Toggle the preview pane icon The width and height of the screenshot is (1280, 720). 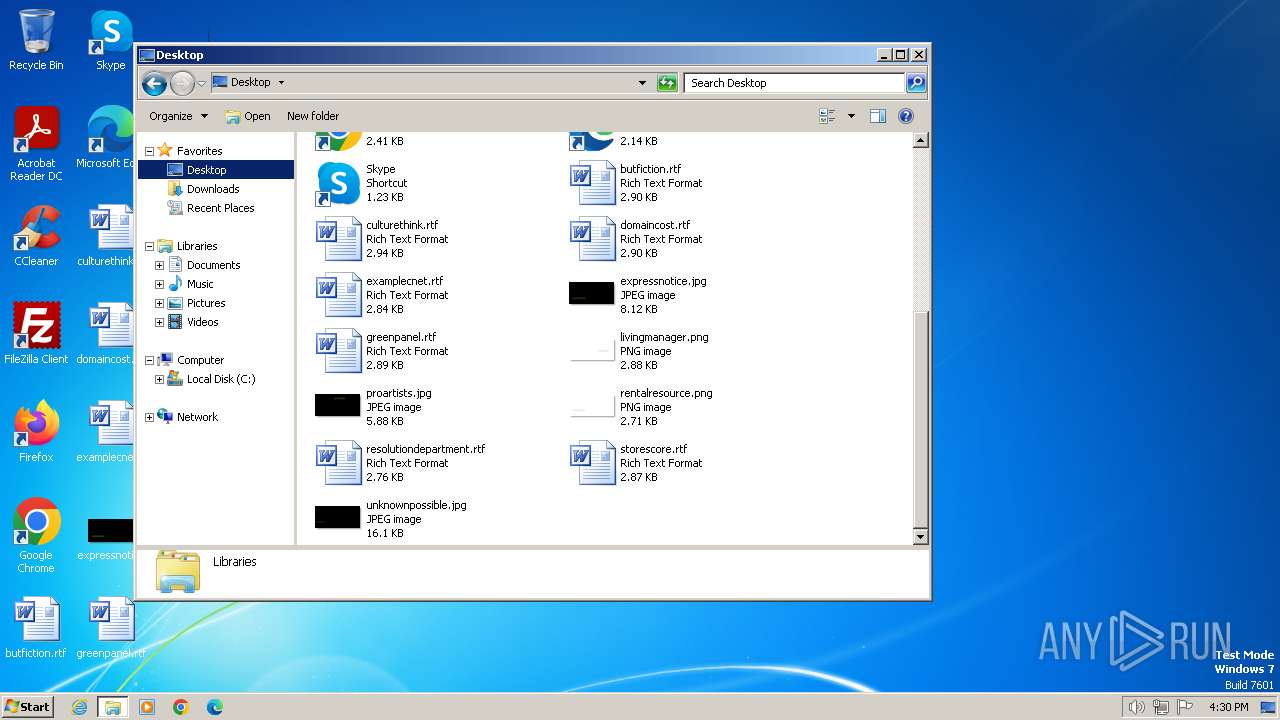click(877, 116)
